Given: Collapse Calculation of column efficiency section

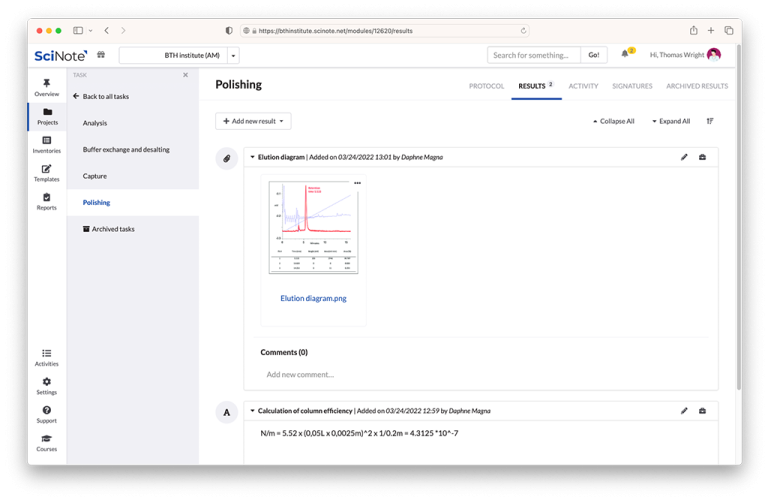Looking at the screenshot, I should [x=253, y=411].
